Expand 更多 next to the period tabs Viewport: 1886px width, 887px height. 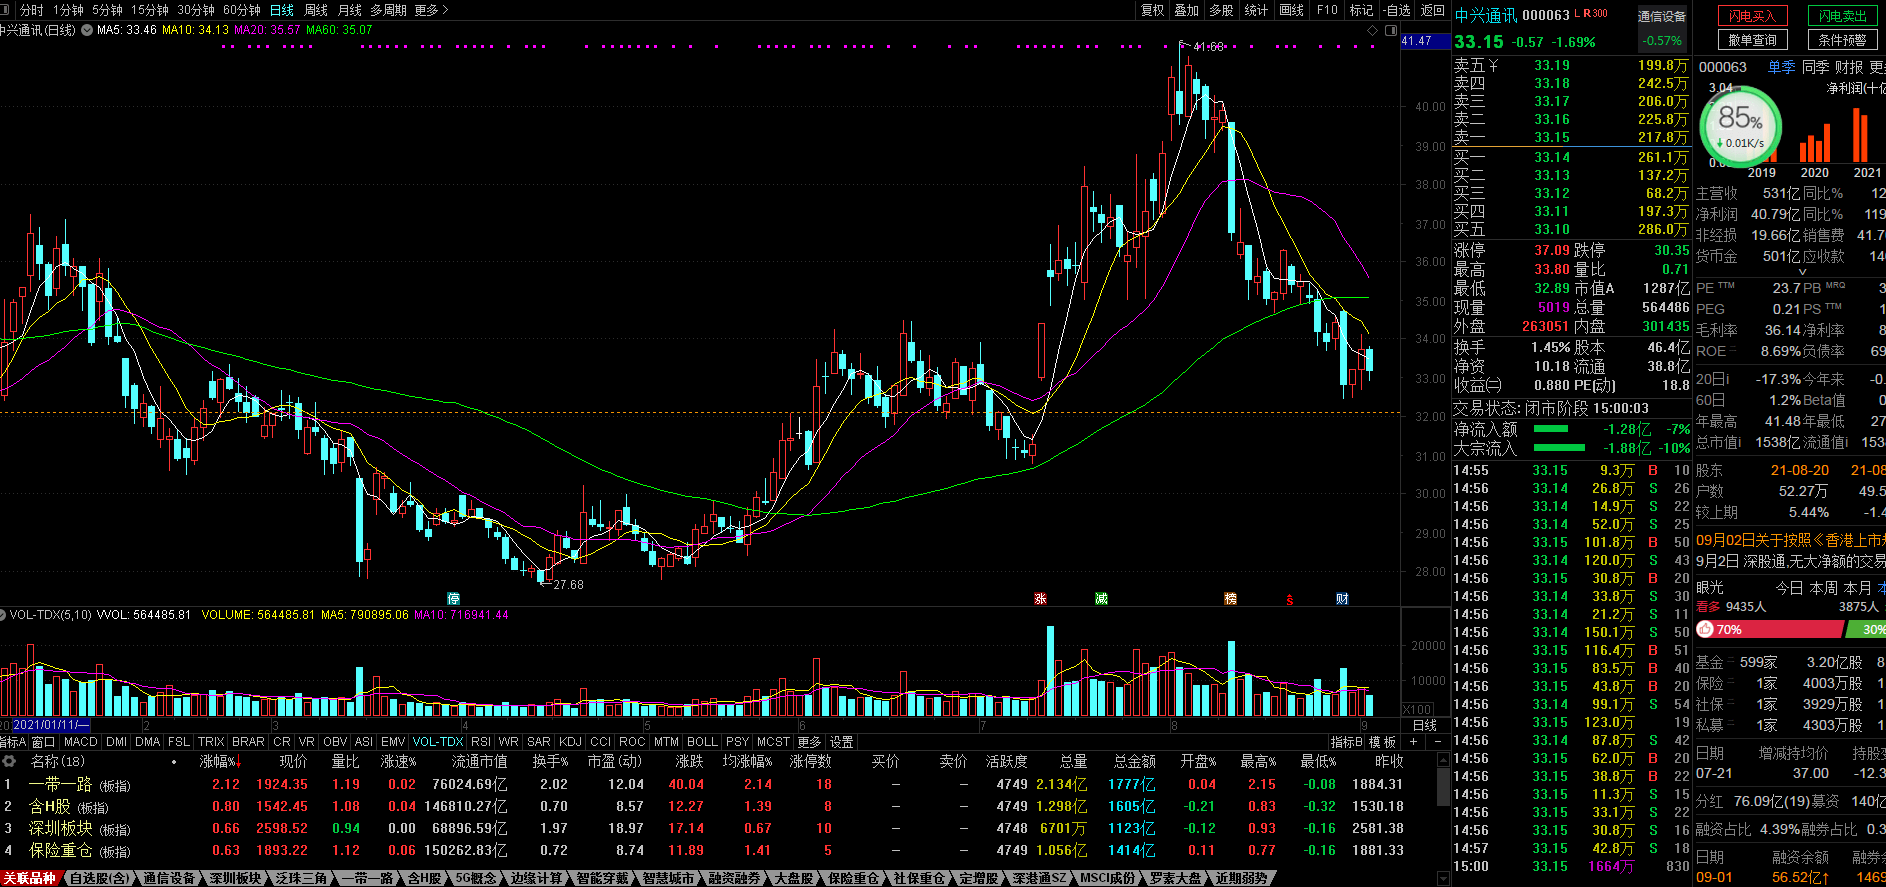pyautogui.click(x=431, y=10)
